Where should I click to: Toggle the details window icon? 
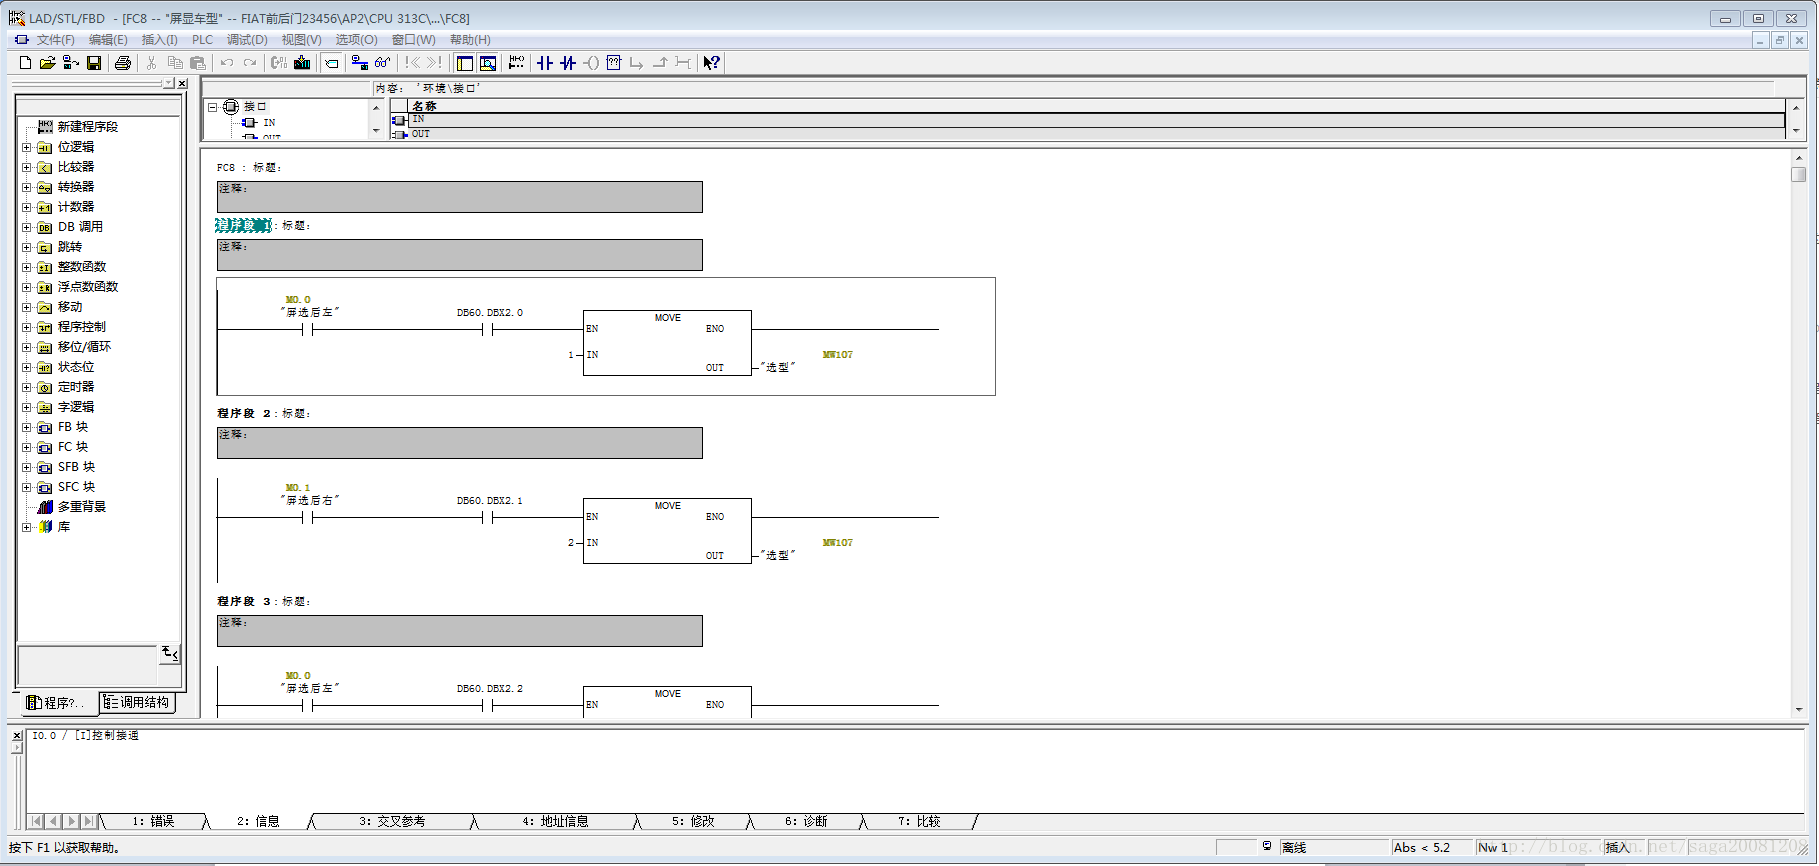[x=488, y=63]
